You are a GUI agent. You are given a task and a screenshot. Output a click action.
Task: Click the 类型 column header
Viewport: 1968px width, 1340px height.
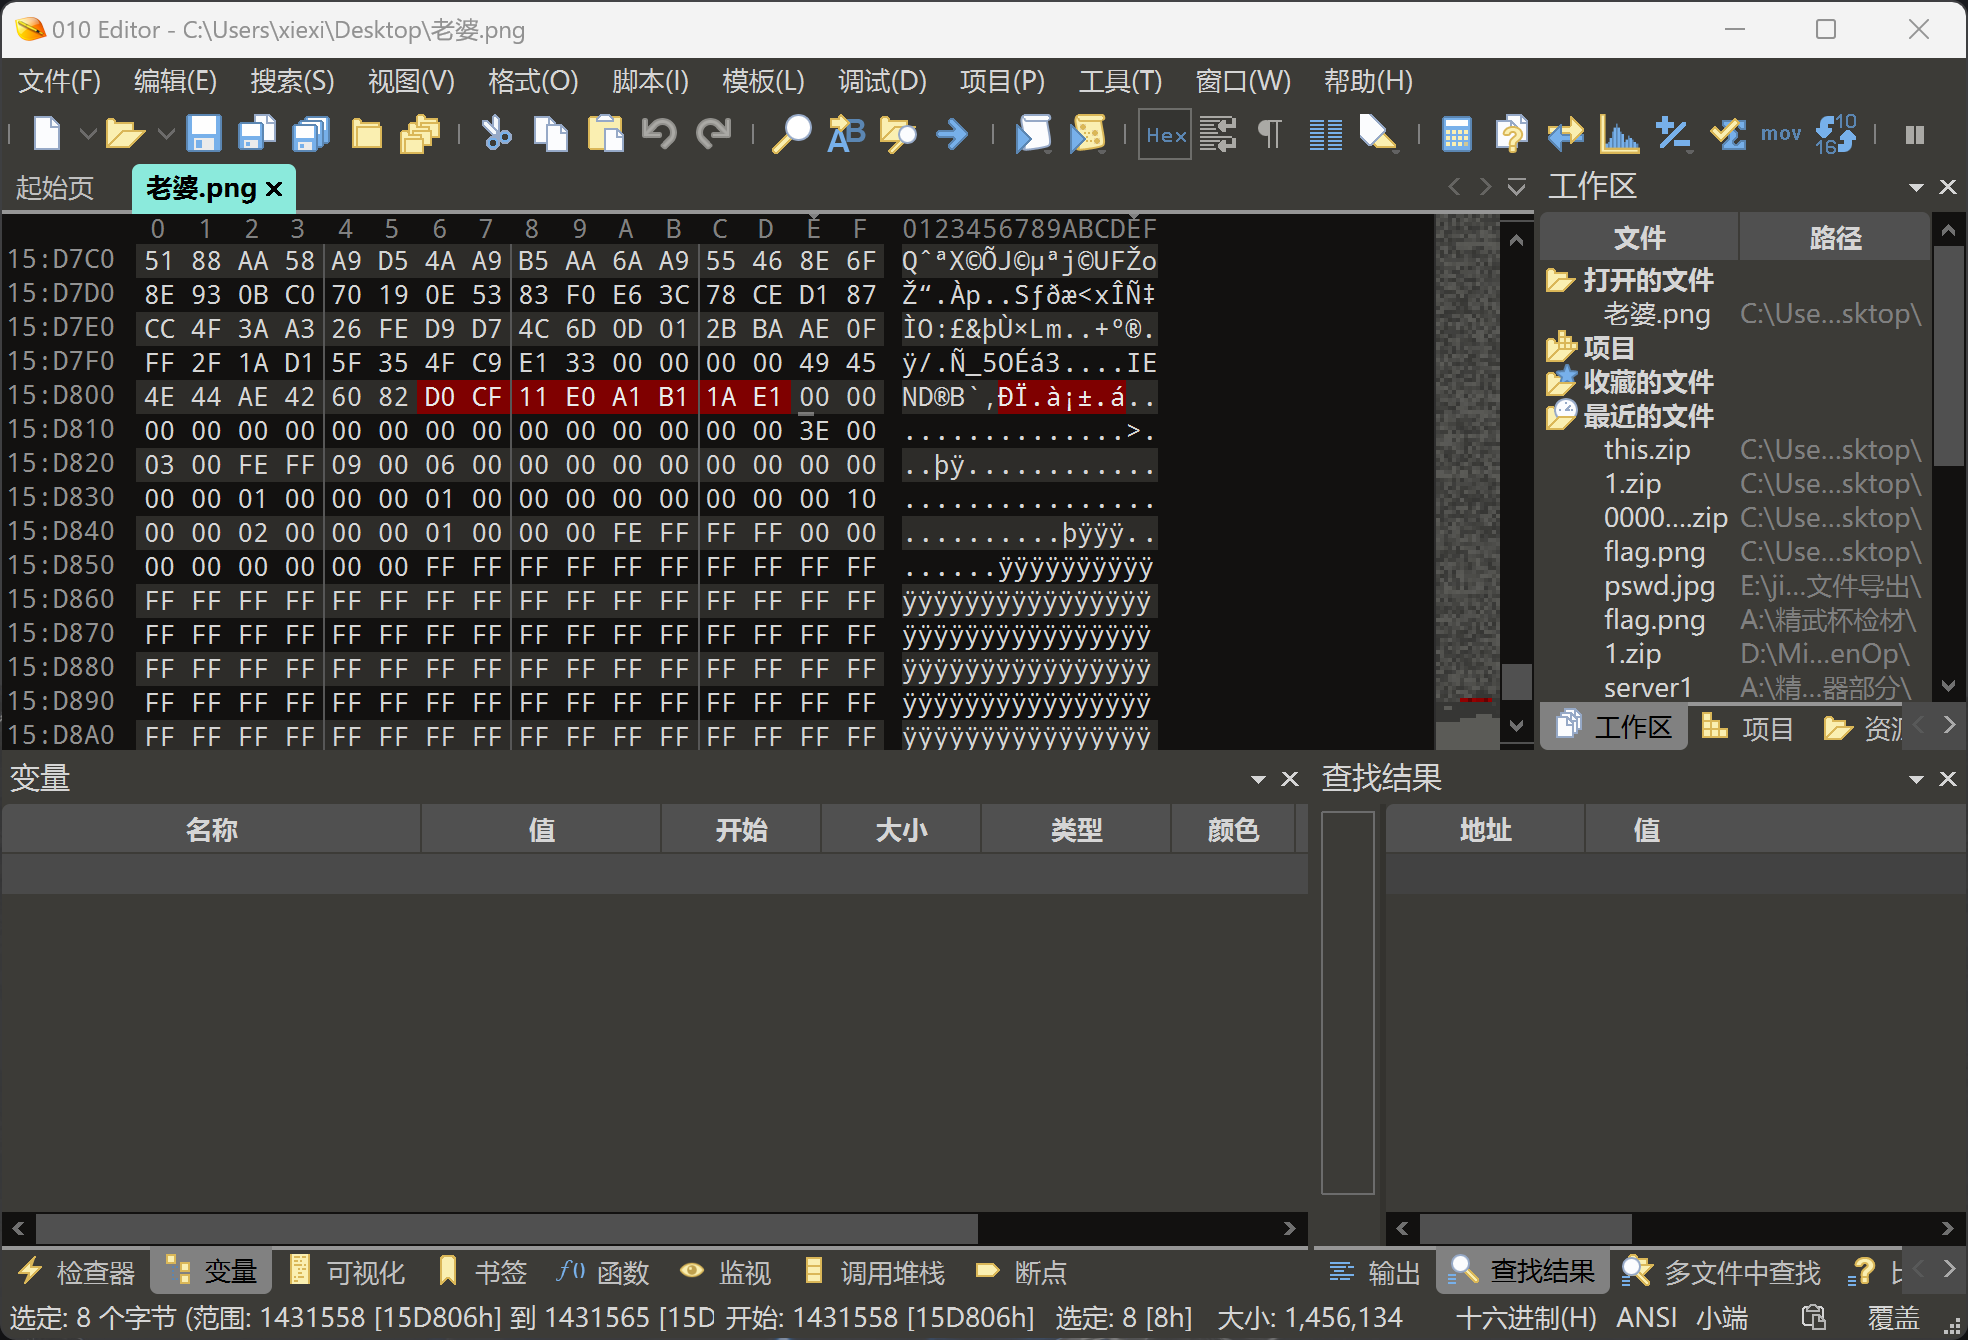1076,830
